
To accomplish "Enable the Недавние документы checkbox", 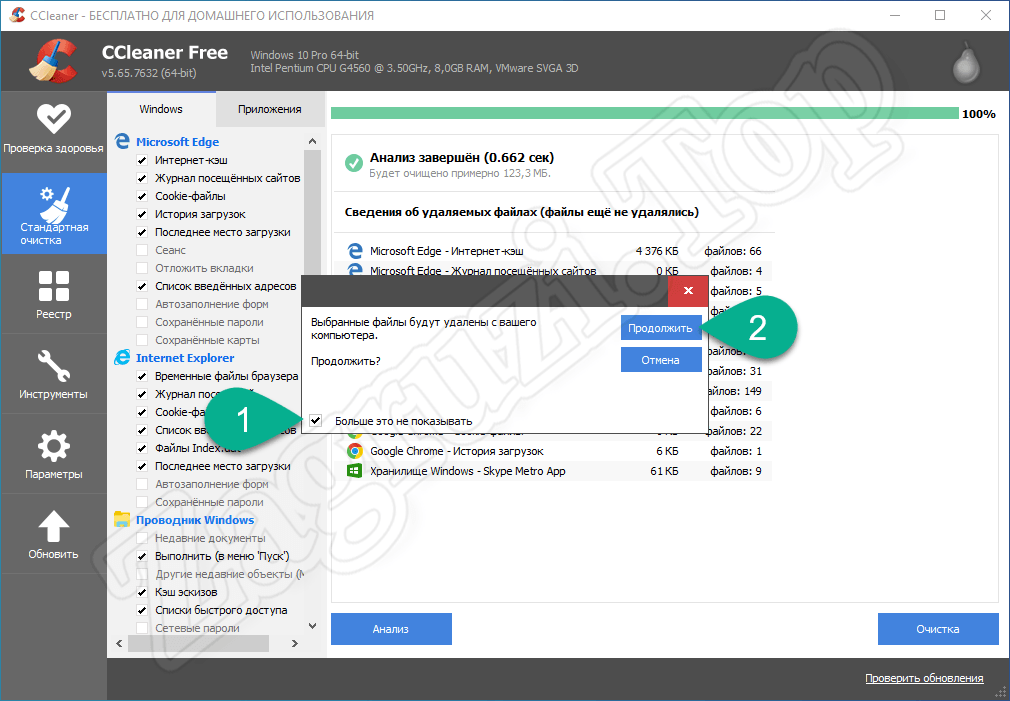I will pyautogui.click(x=142, y=538).
